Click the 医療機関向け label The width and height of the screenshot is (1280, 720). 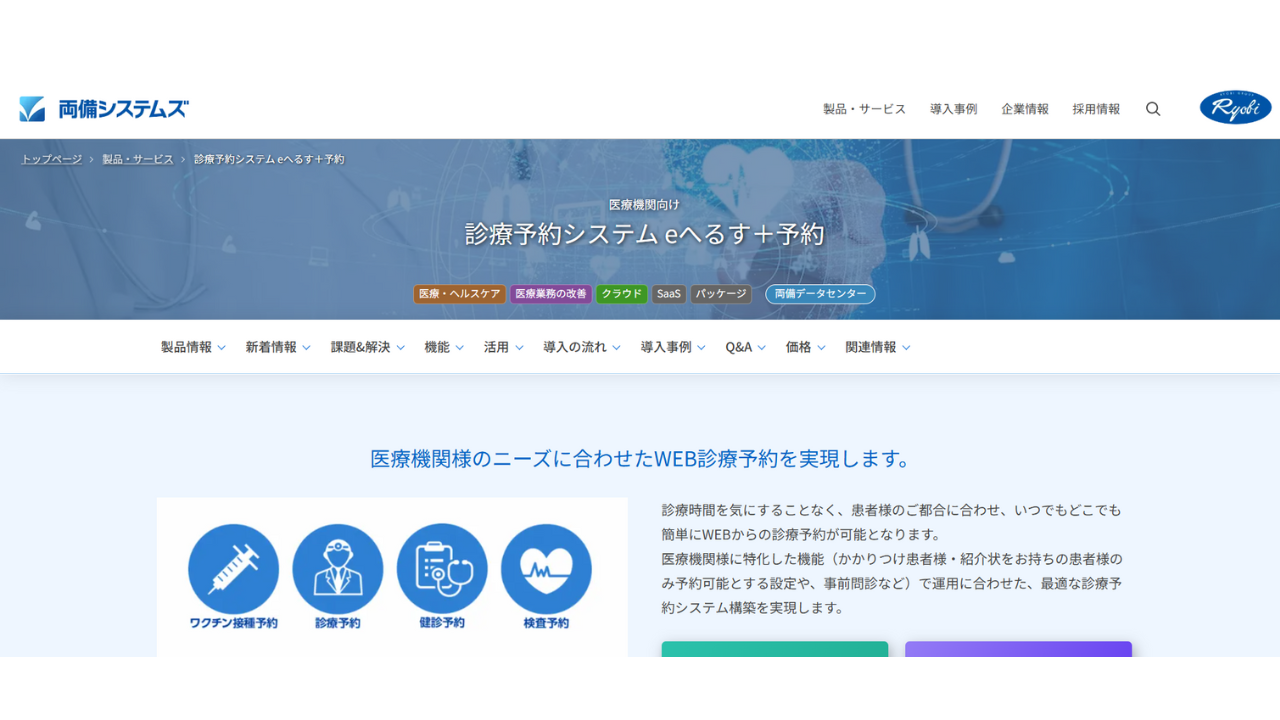(x=645, y=204)
